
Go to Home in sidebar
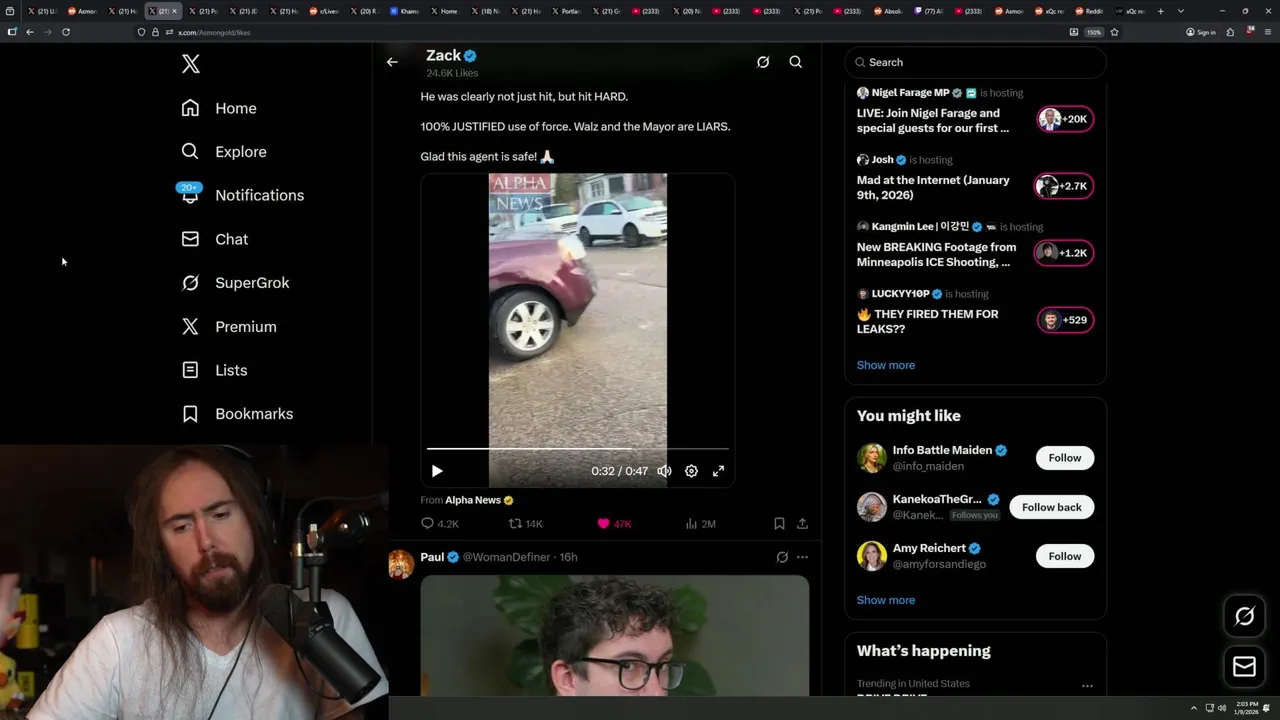point(219,108)
